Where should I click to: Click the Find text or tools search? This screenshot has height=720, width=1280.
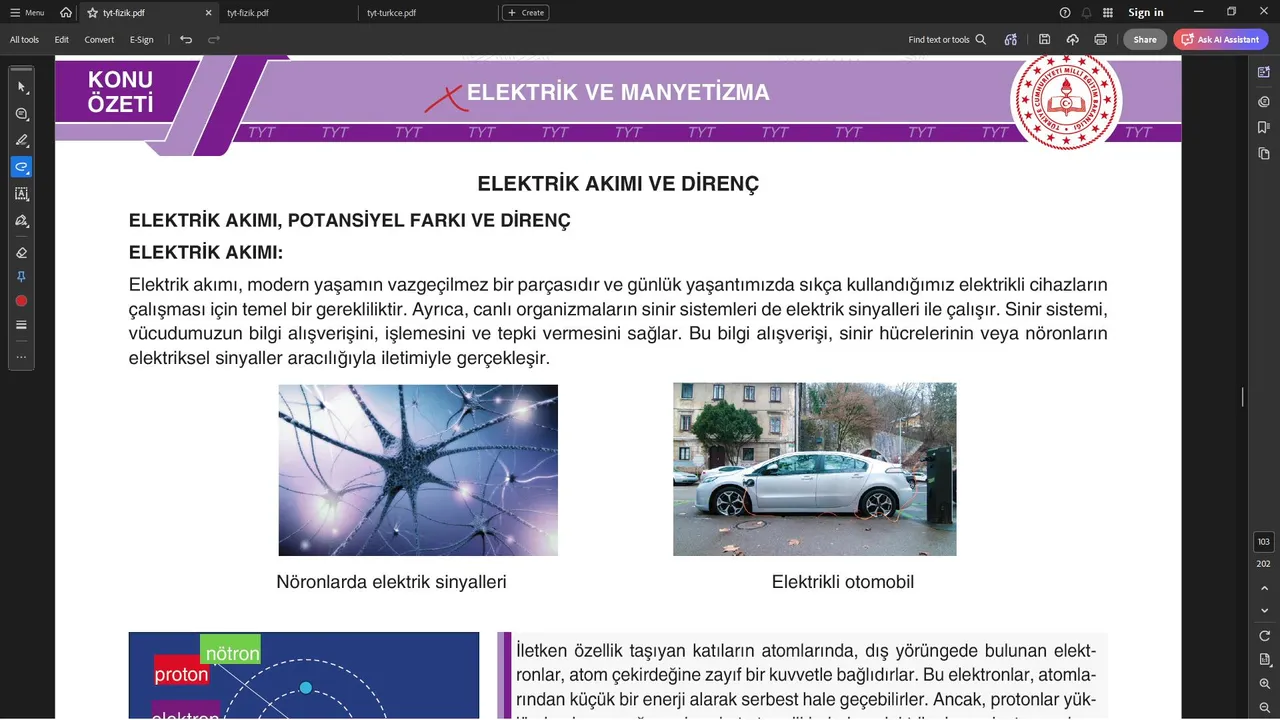tap(947, 40)
